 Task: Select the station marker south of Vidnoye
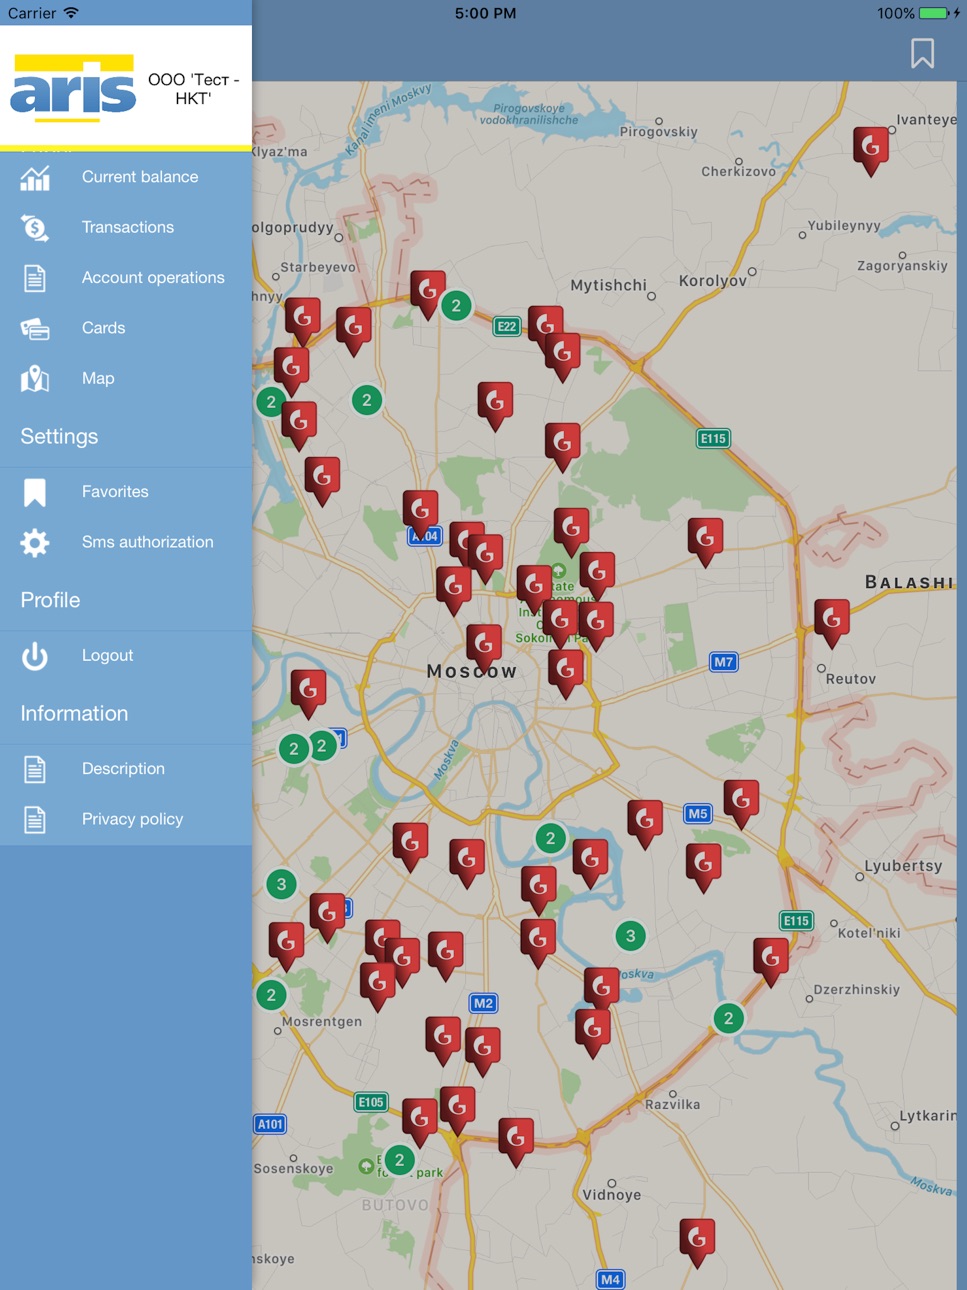coord(697,1243)
